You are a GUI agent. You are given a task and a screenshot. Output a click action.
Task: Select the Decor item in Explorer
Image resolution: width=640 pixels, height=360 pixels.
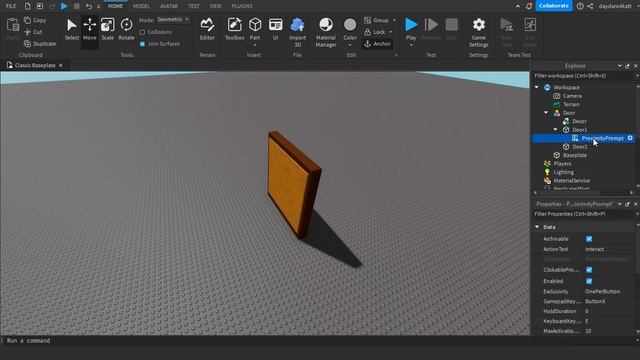[579, 121]
